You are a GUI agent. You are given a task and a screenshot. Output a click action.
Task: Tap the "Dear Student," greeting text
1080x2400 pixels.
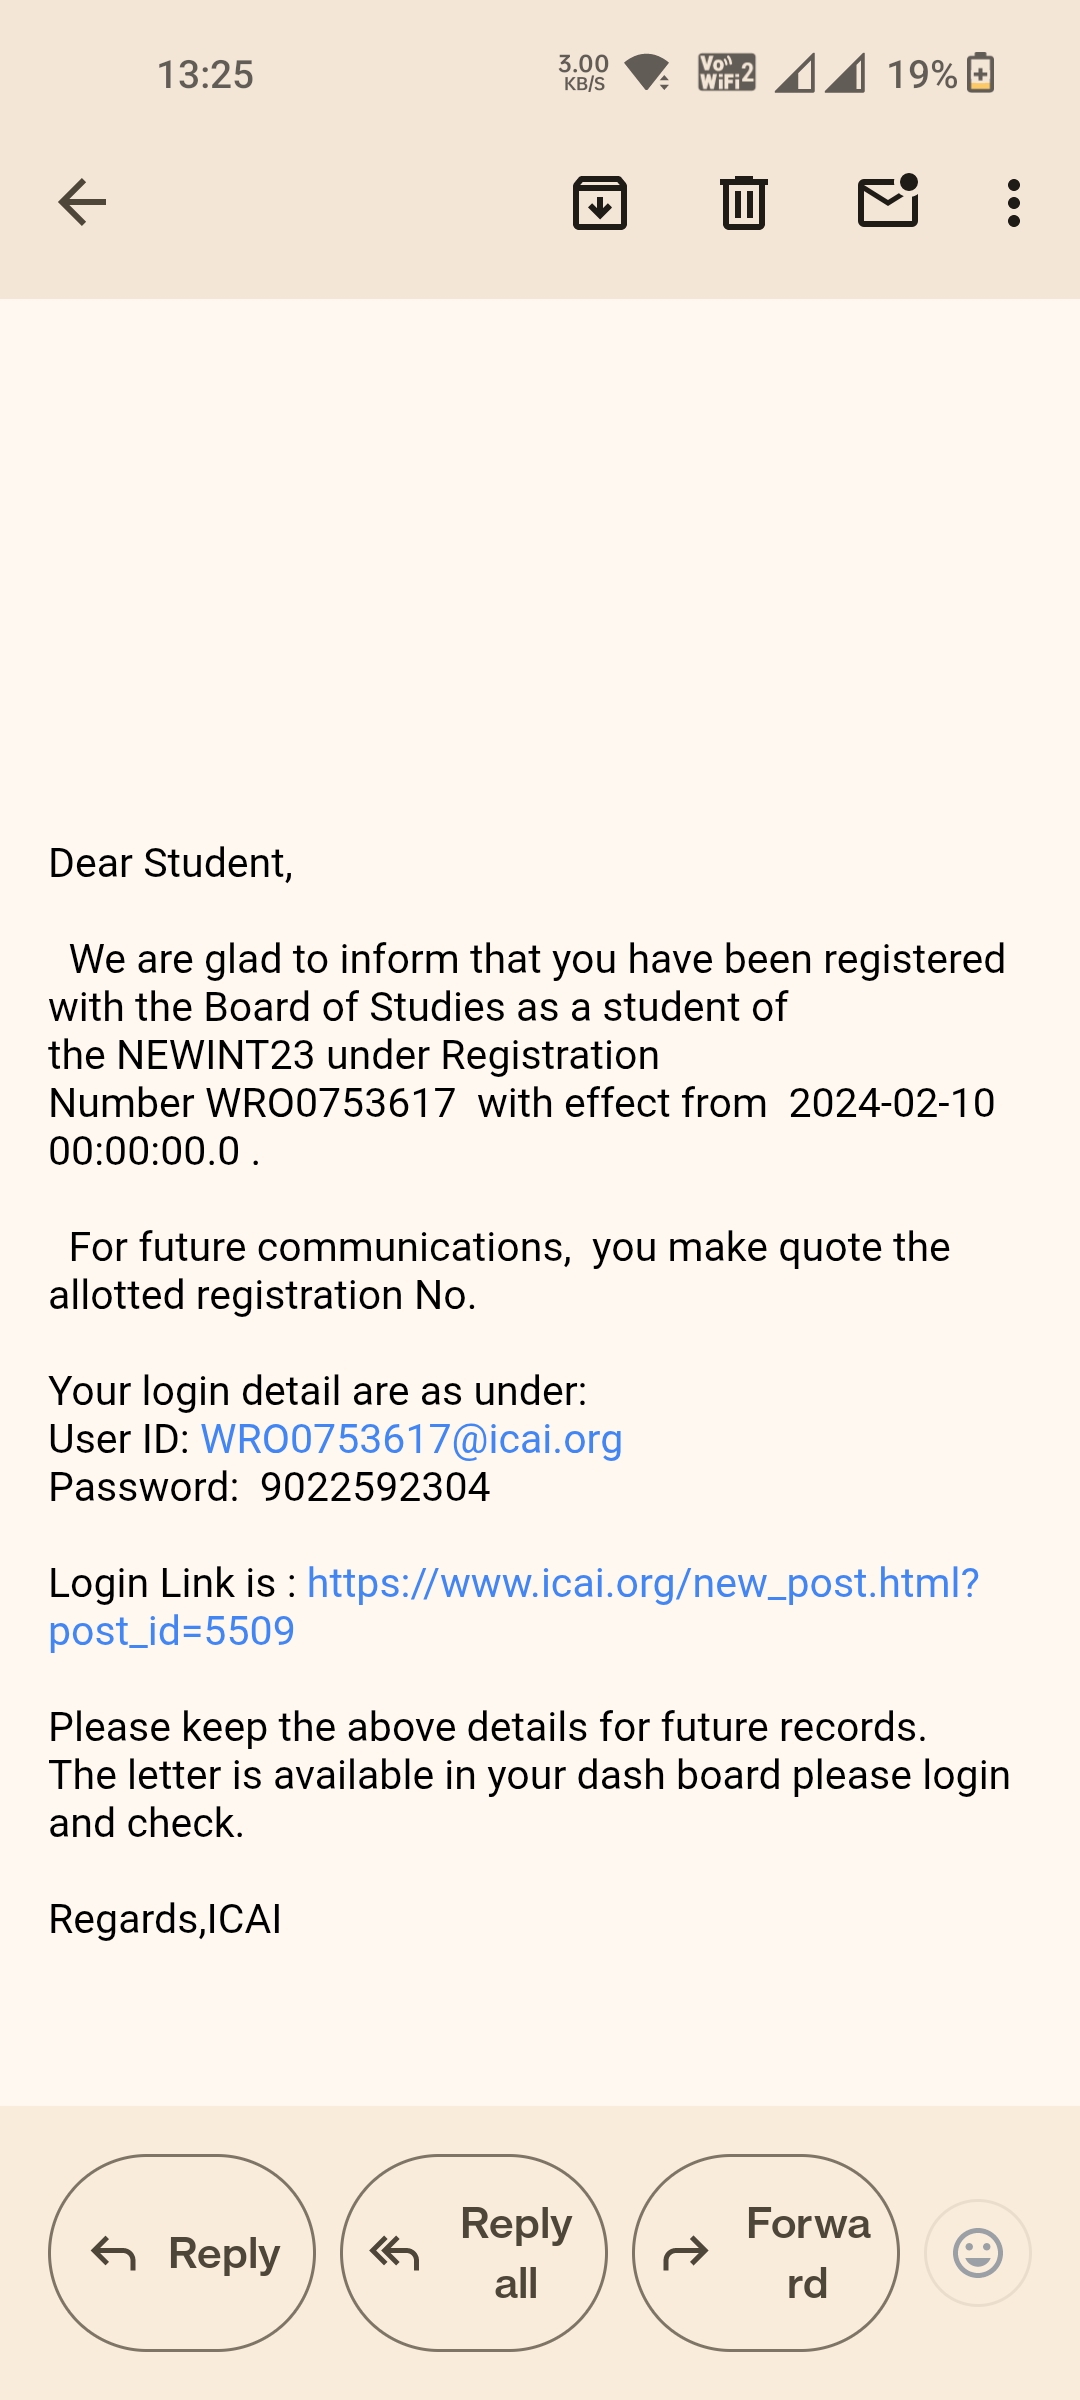click(x=171, y=863)
